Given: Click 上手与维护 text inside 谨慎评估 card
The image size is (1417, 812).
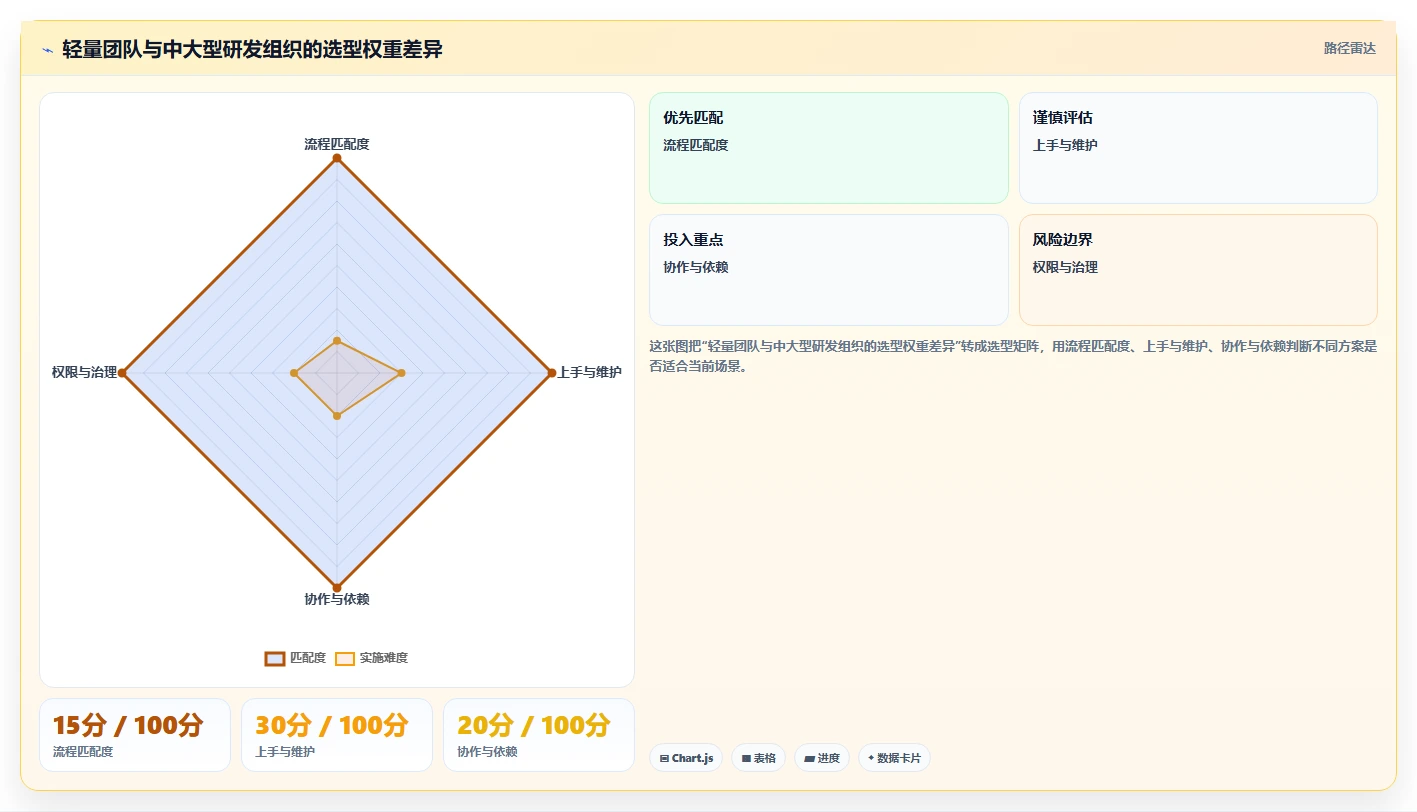Looking at the screenshot, I should pos(1065,145).
